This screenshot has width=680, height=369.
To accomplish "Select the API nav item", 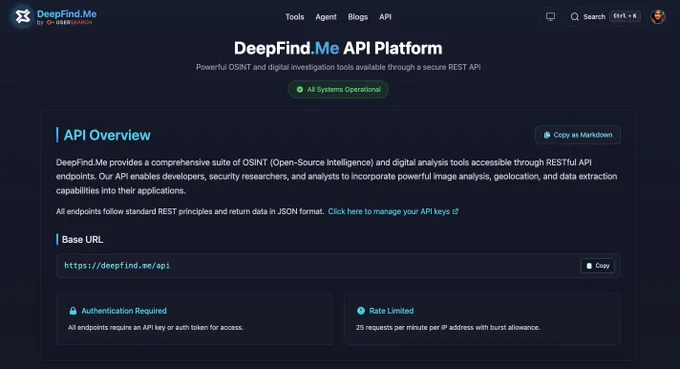I will click(385, 17).
